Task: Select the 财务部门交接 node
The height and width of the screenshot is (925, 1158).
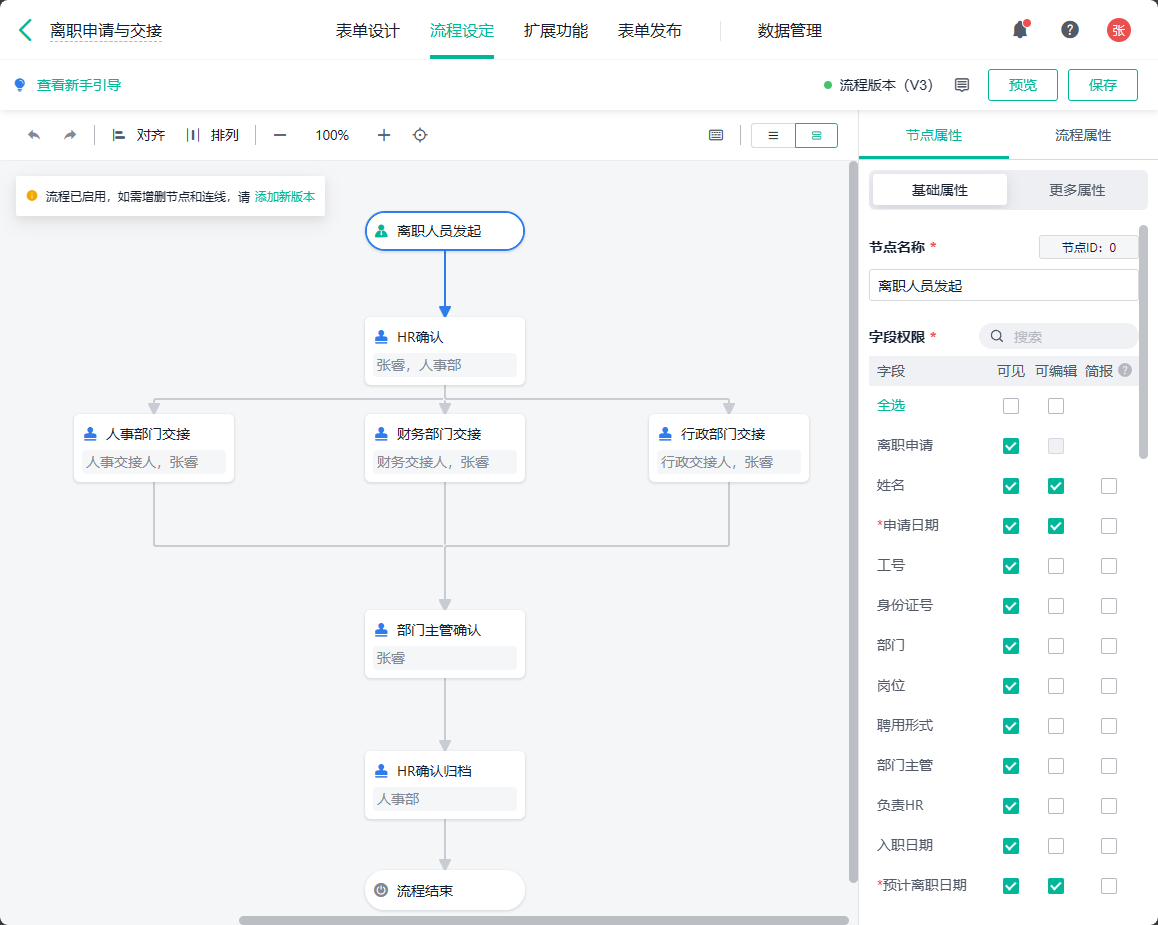Action: click(x=445, y=448)
